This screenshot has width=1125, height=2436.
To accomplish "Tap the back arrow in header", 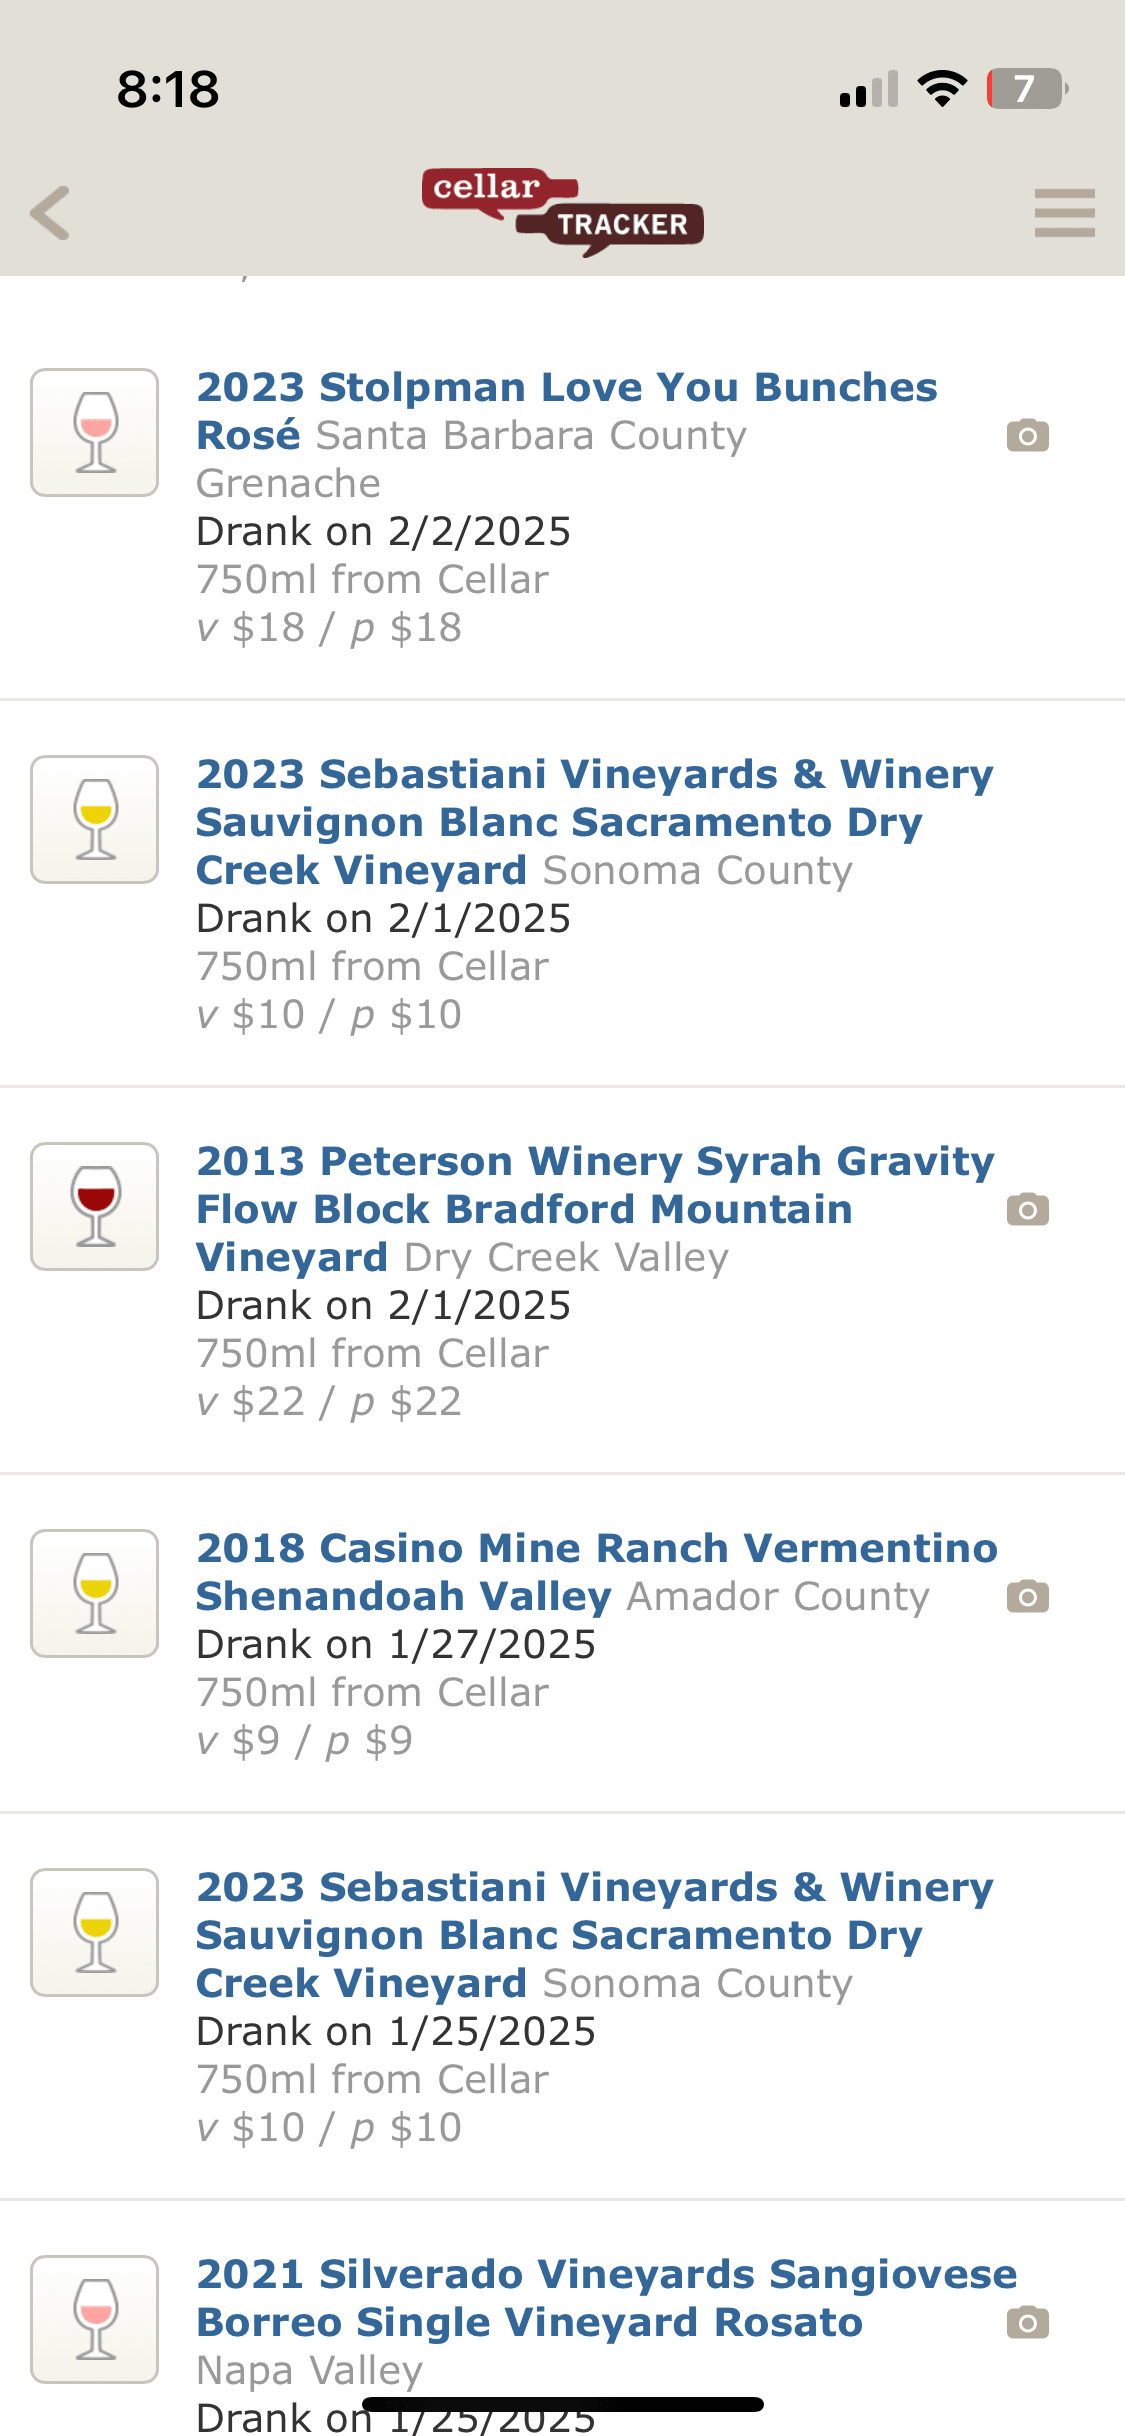I will click(51, 213).
